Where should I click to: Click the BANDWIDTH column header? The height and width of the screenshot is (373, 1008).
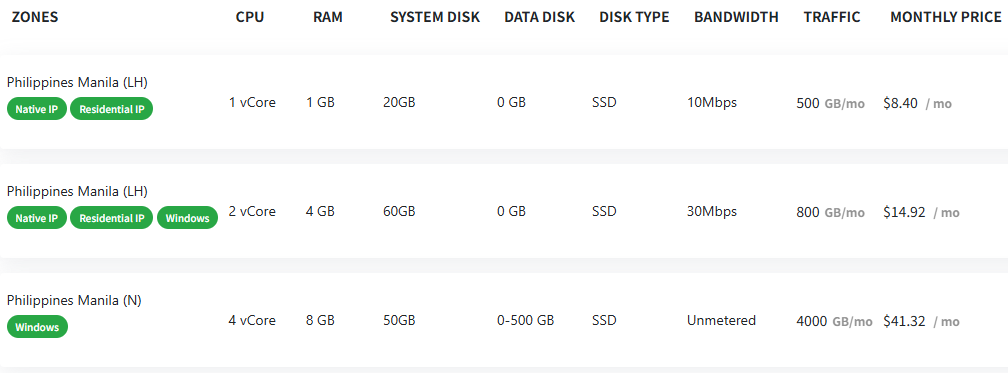tap(736, 17)
